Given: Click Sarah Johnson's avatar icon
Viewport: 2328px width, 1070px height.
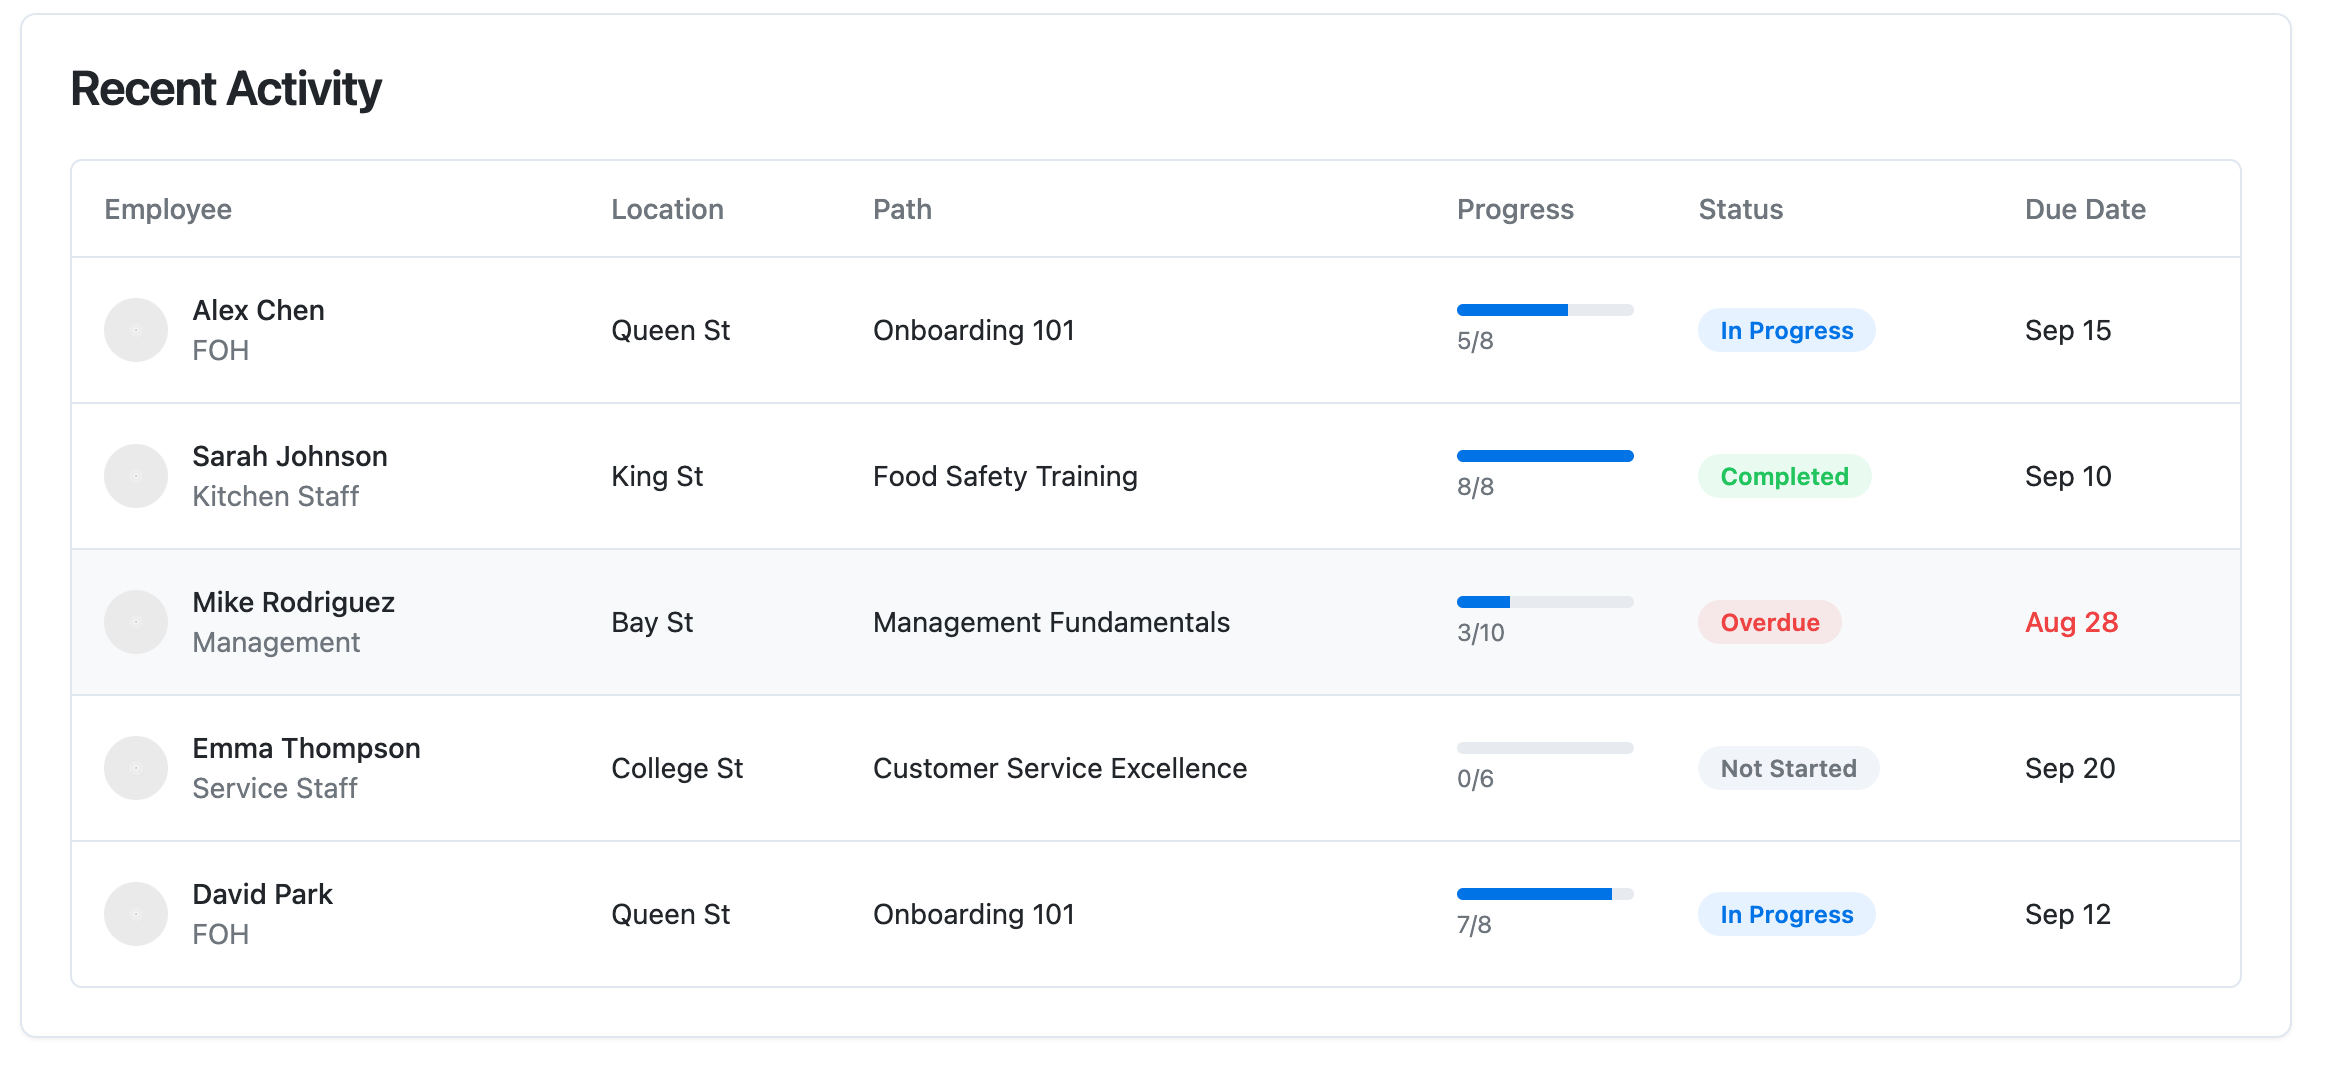Looking at the screenshot, I should tap(135, 476).
